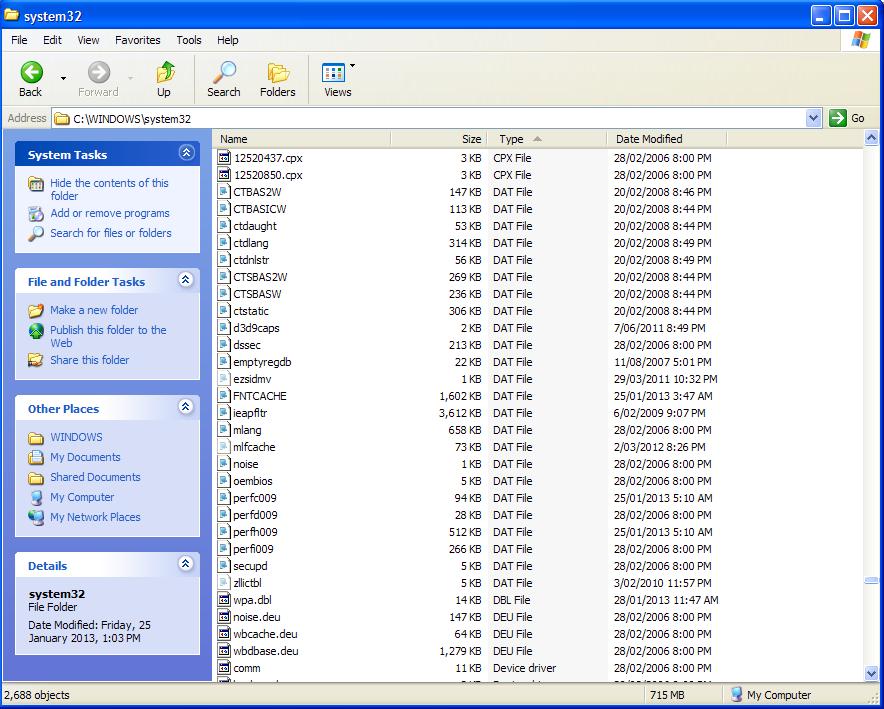Open the Views dropdown arrow
Viewport: 884px width, 709px height.
pos(352,66)
